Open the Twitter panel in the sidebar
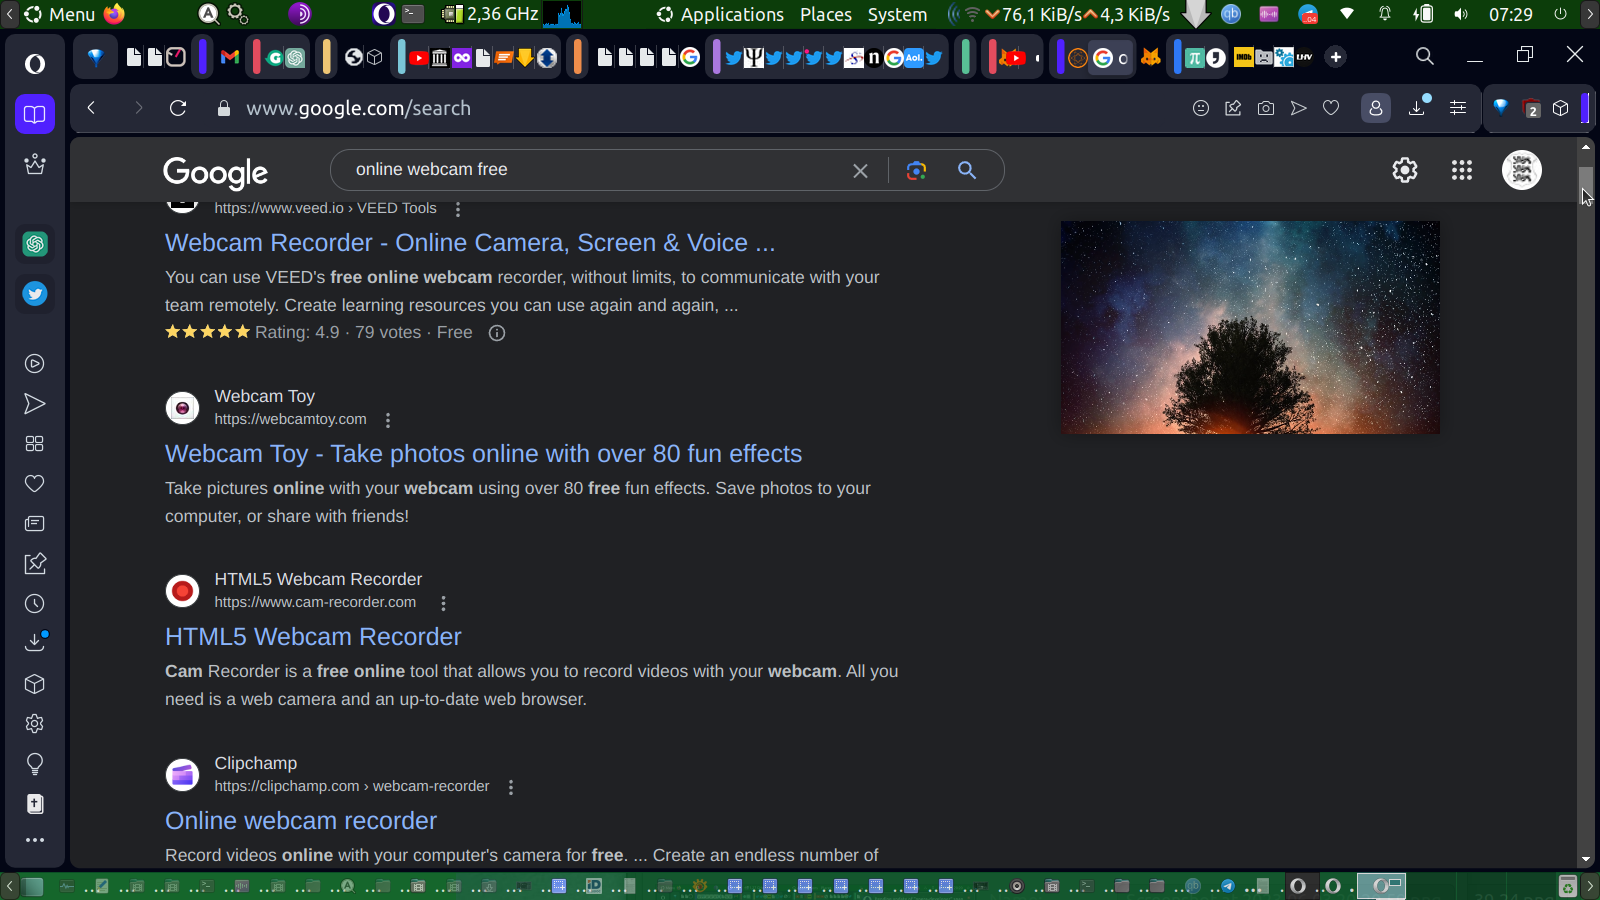 pyautogui.click(x=35, y=294)
